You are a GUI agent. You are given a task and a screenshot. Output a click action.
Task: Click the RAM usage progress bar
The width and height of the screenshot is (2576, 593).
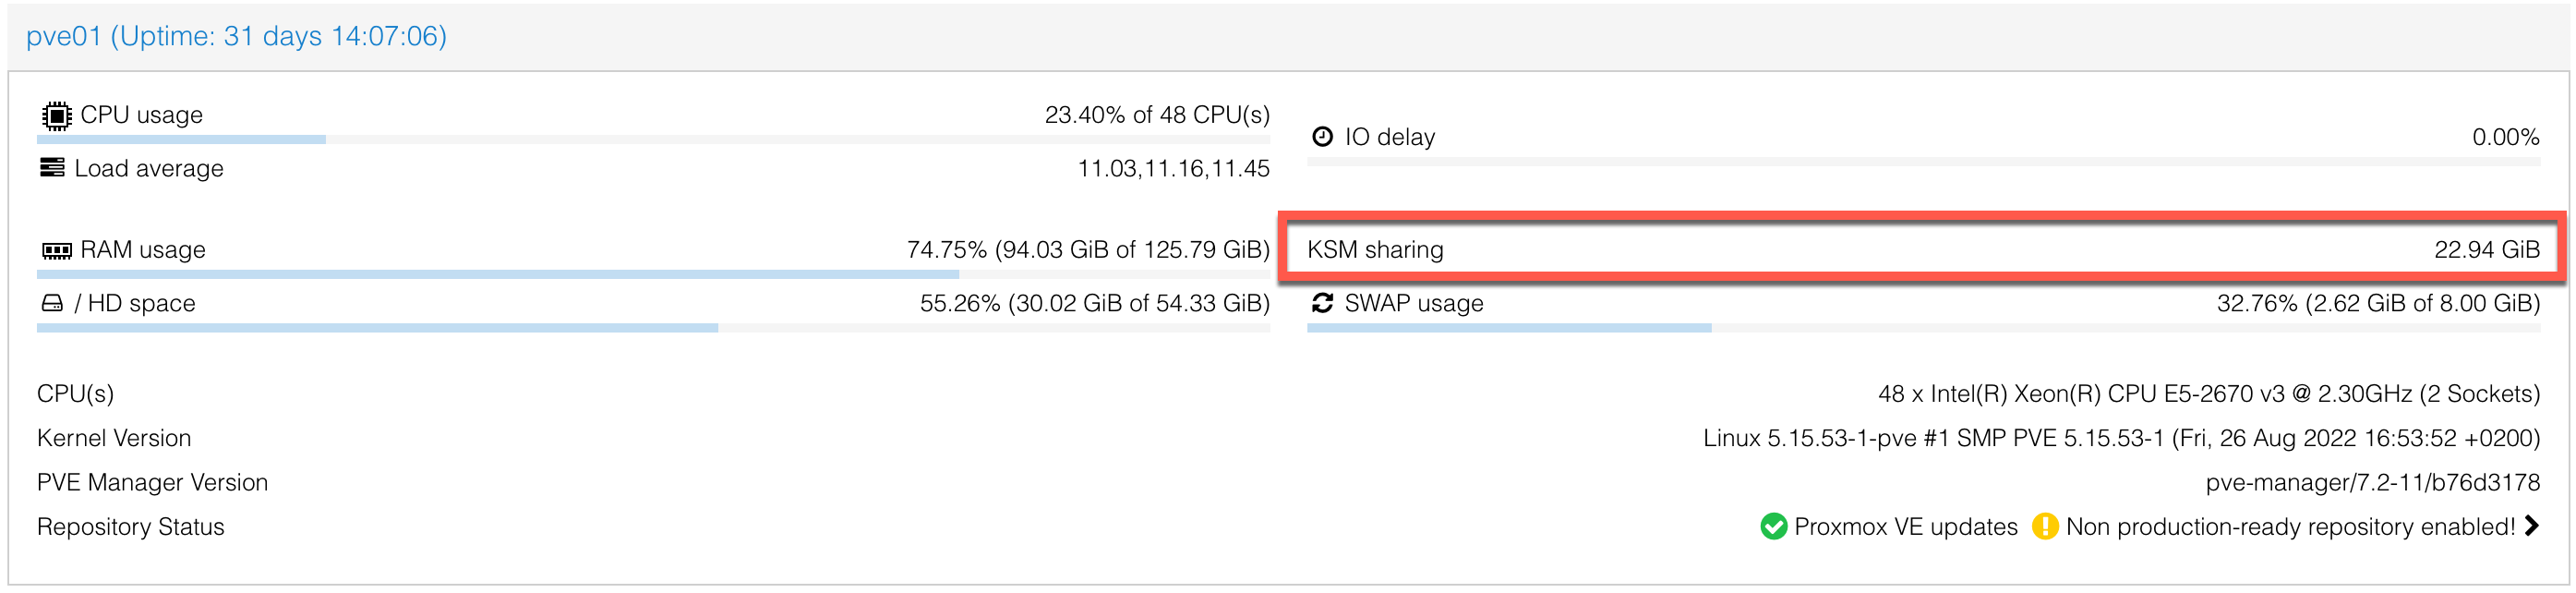click(x=653, y=274)
